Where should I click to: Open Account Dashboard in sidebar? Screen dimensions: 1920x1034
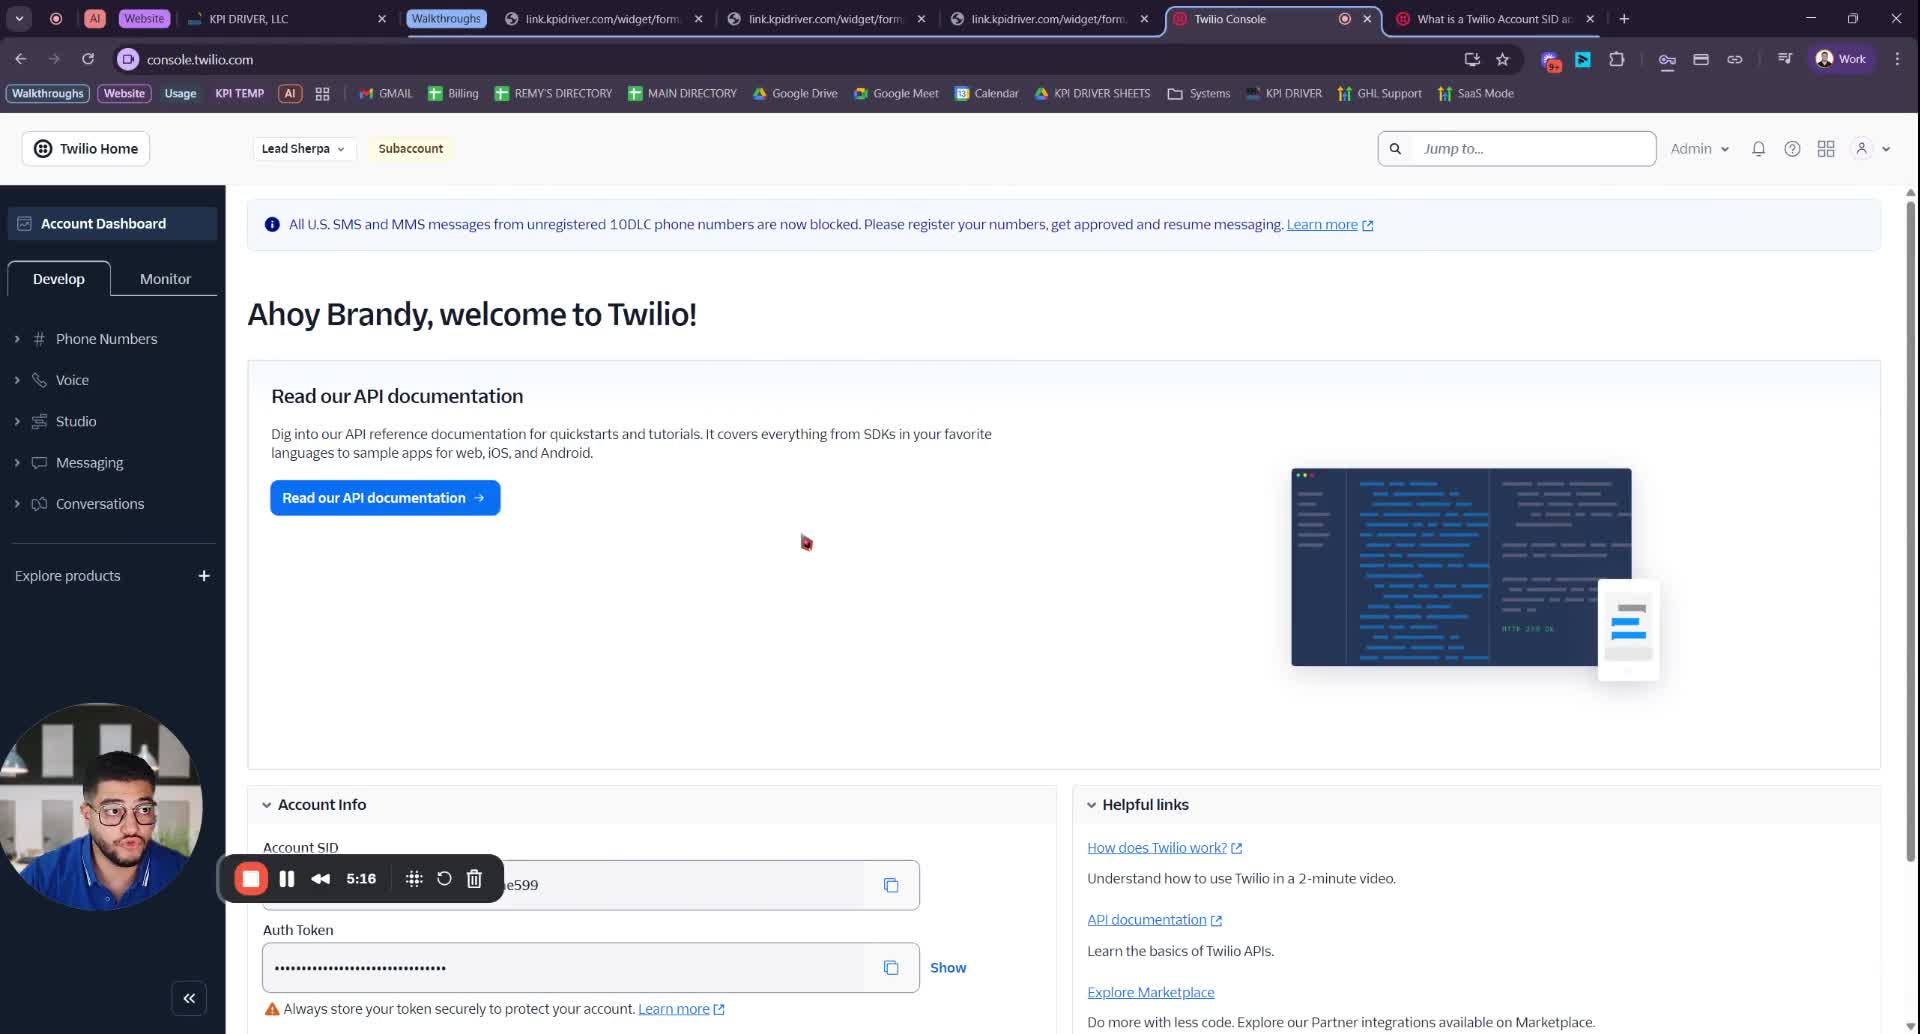(x=112, y=224)
